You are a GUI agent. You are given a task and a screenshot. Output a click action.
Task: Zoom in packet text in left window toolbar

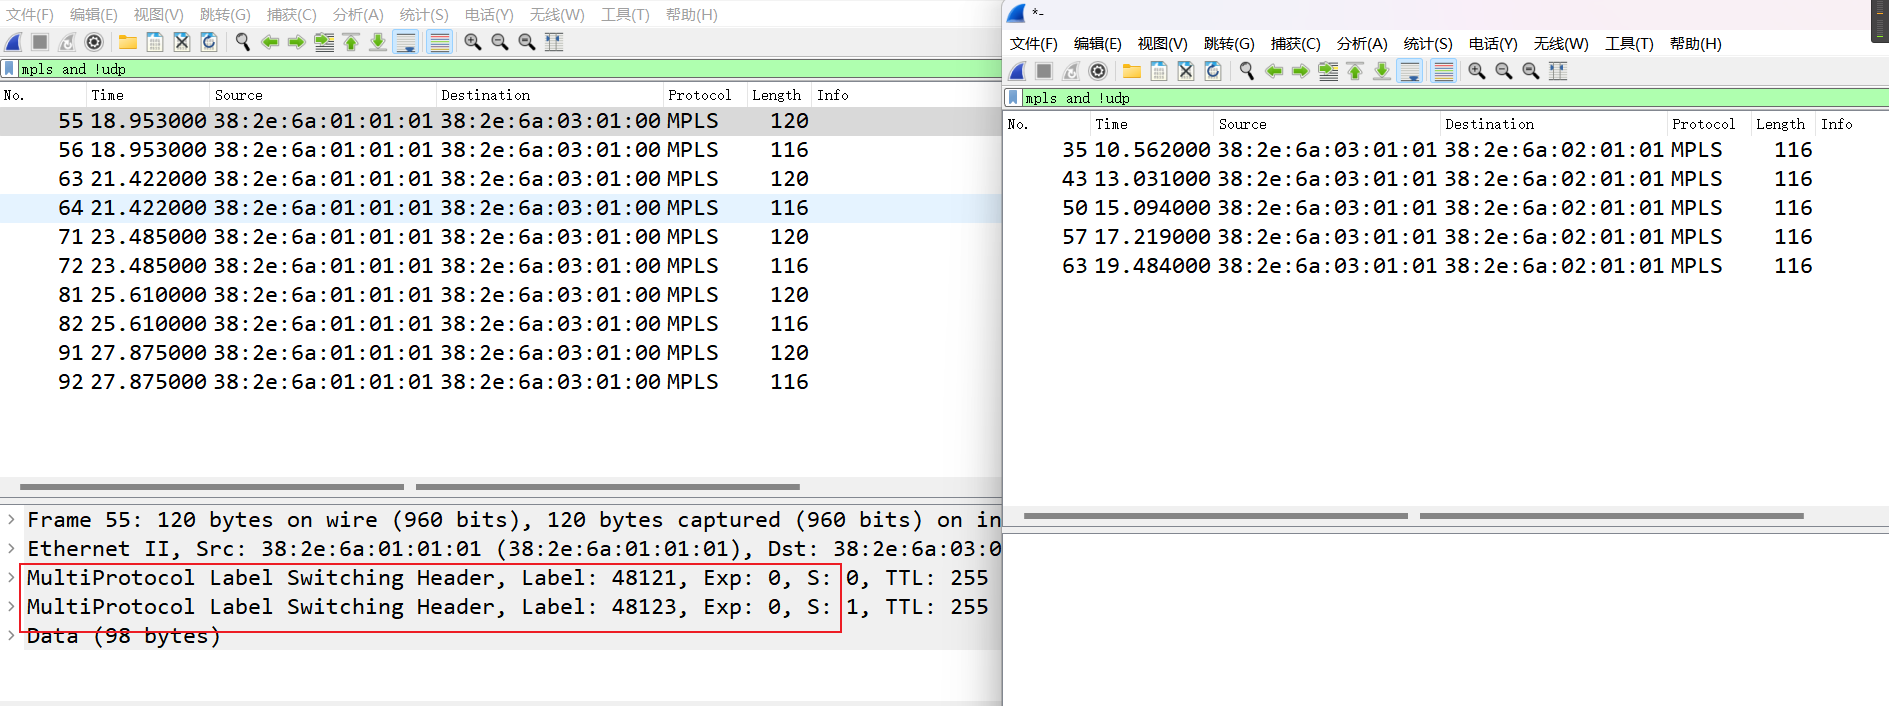click(473, 42)
